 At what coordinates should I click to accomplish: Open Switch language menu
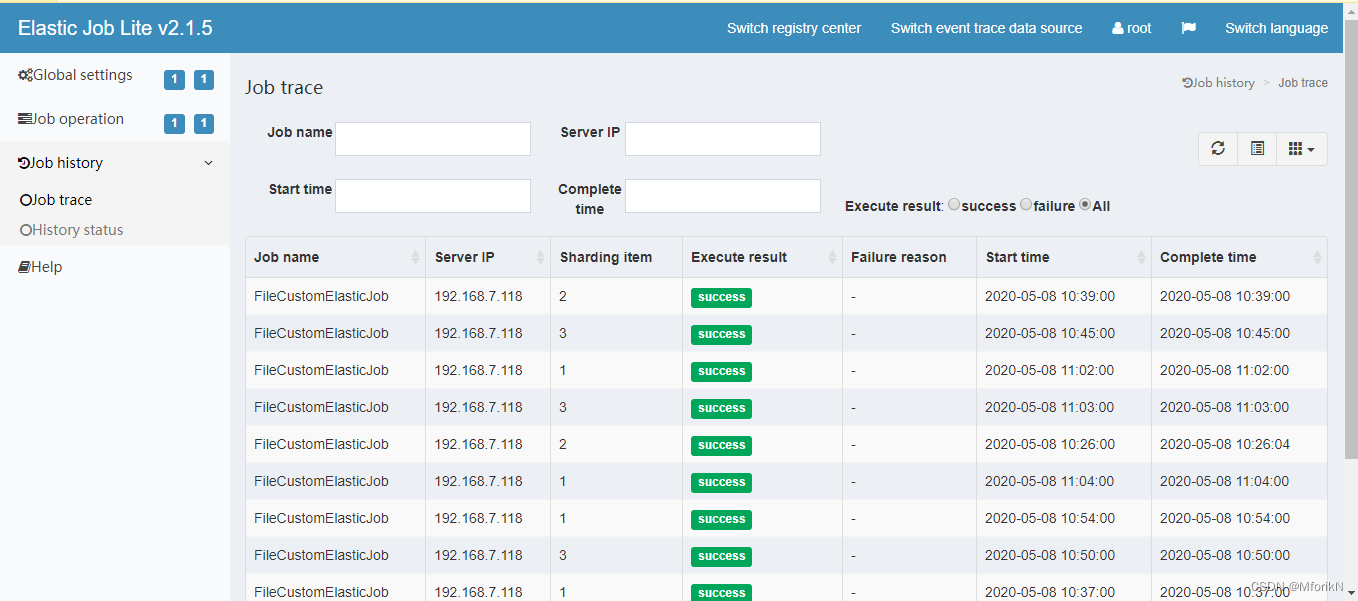1277,28
